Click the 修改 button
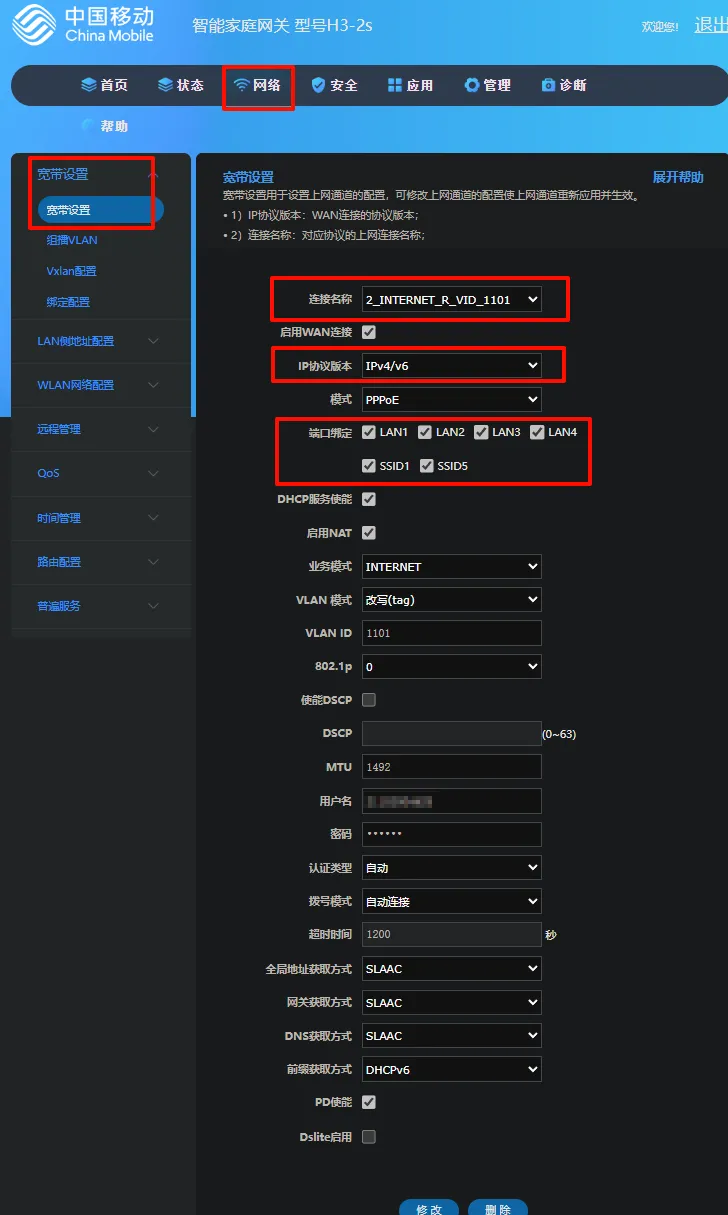 pyautogui.click(x=428, y=1209)
